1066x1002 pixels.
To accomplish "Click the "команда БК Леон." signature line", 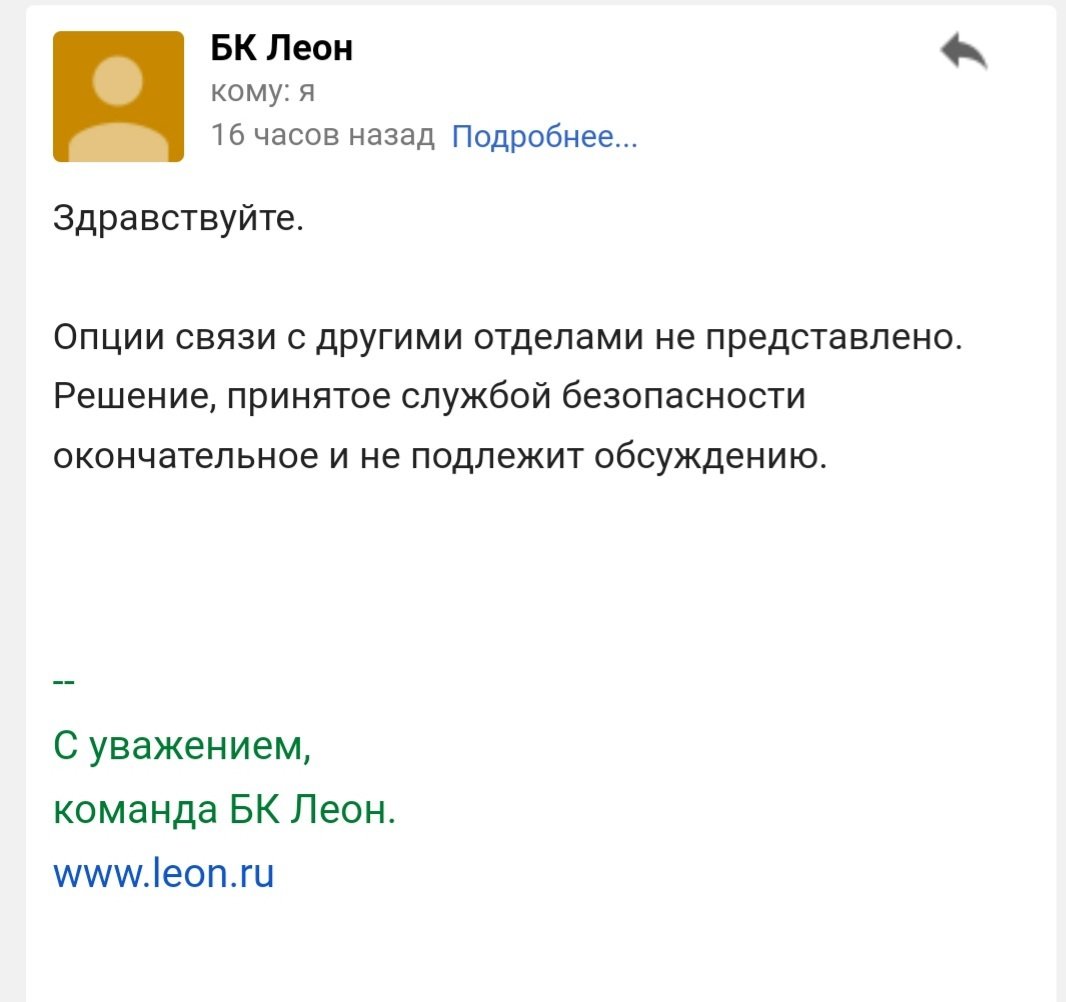I will point(224,809).
